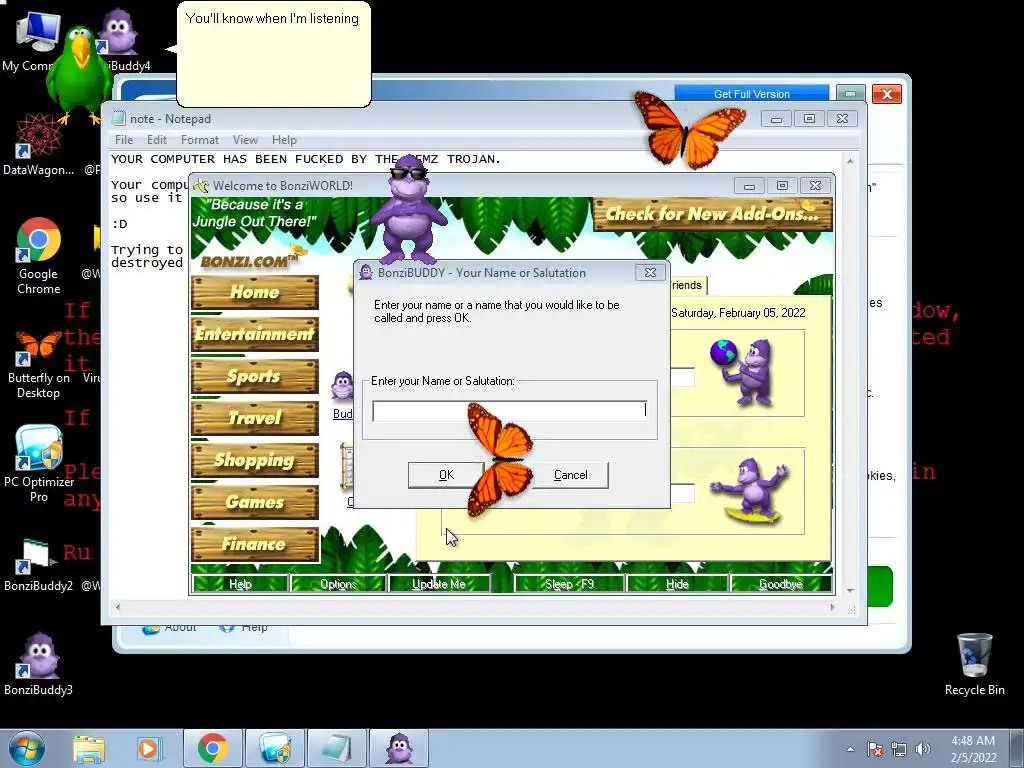Open the Home section in BonziWORLD
This screenshot has width=1024, height=768.
[255, 292]
